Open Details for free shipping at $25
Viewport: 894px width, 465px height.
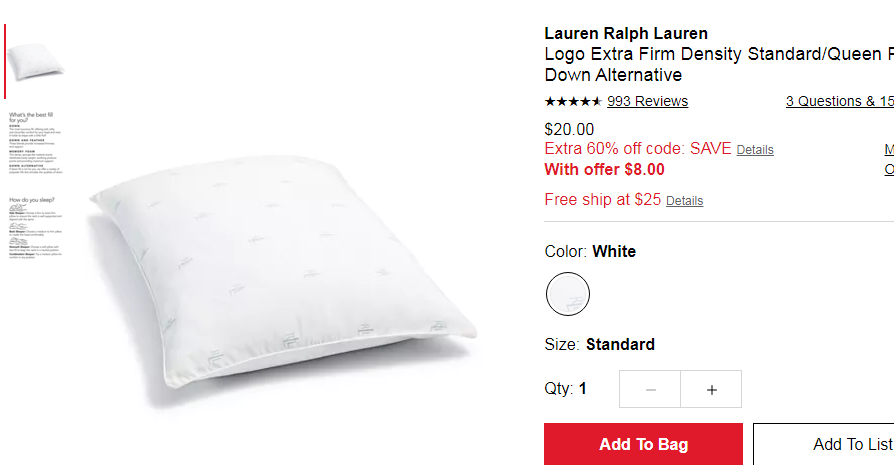pyautogui.click(x=684, y=201)
